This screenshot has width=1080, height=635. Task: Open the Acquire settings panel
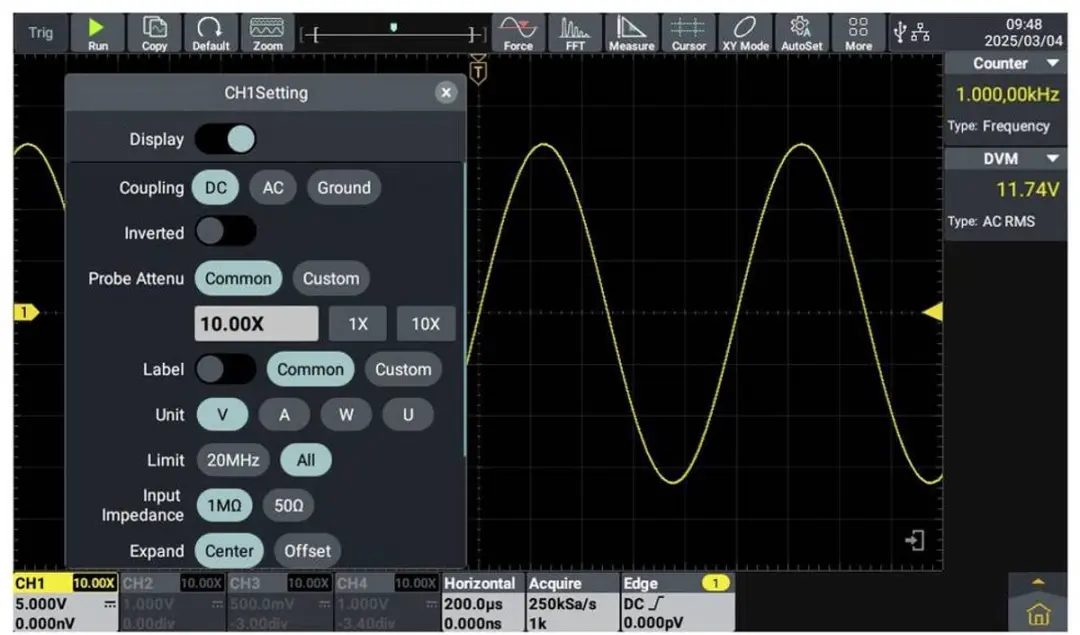[x=572, y=603]
